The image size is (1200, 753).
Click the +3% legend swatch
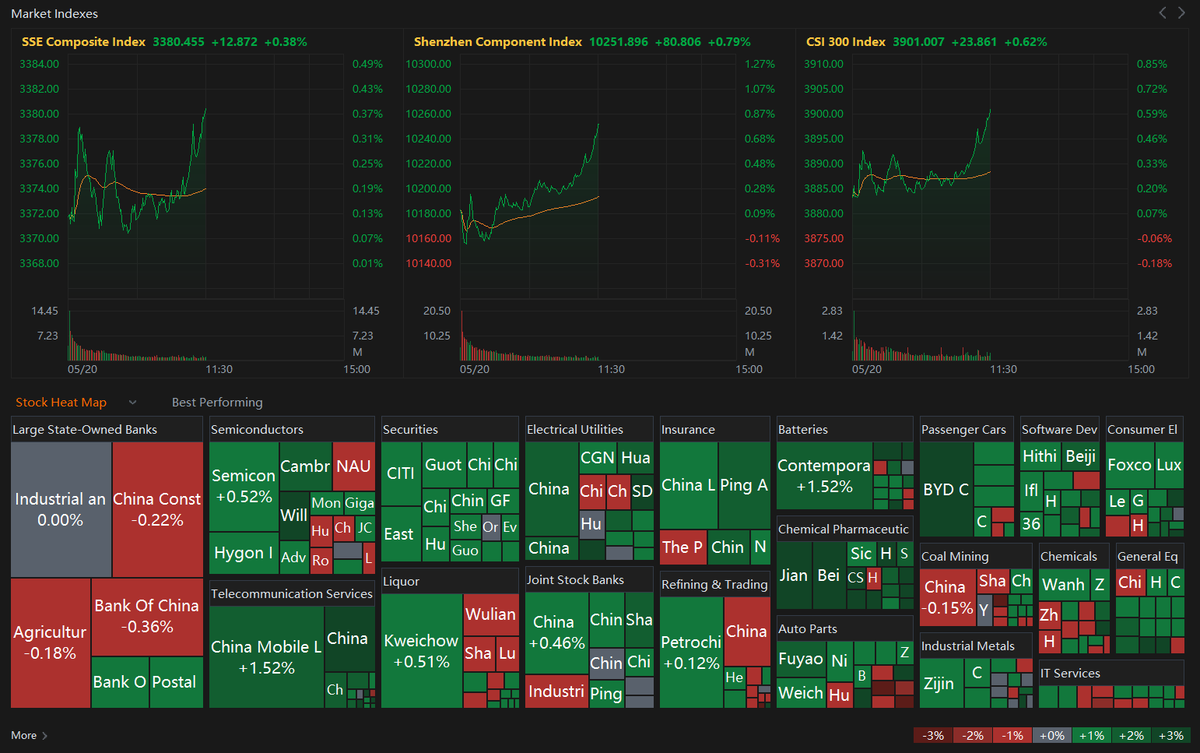coord(1170,735)
